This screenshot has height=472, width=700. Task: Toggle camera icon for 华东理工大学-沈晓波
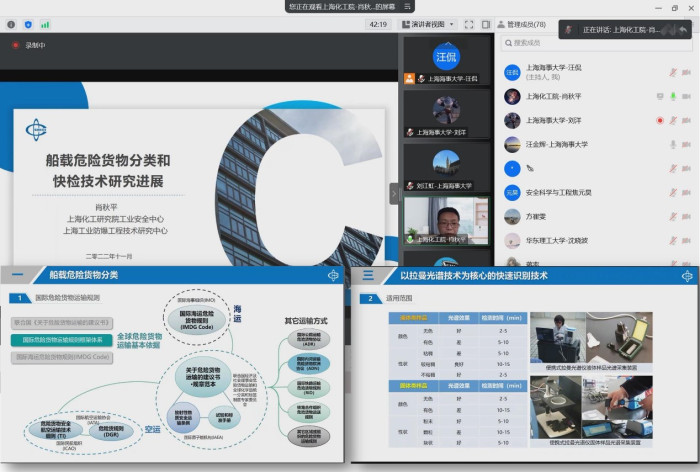[686, 241]
